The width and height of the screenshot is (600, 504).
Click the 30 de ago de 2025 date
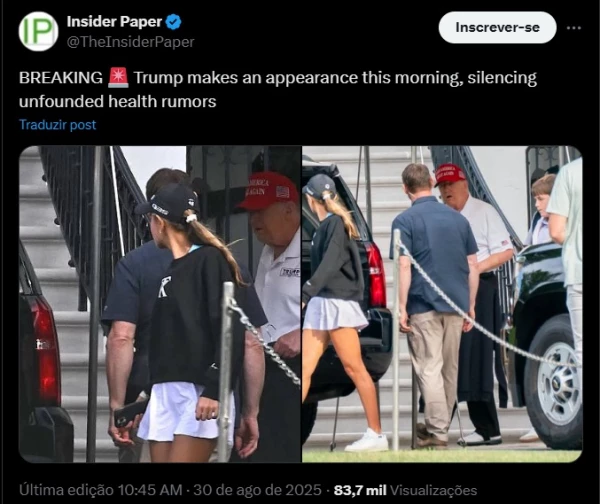tap(257, 490)
